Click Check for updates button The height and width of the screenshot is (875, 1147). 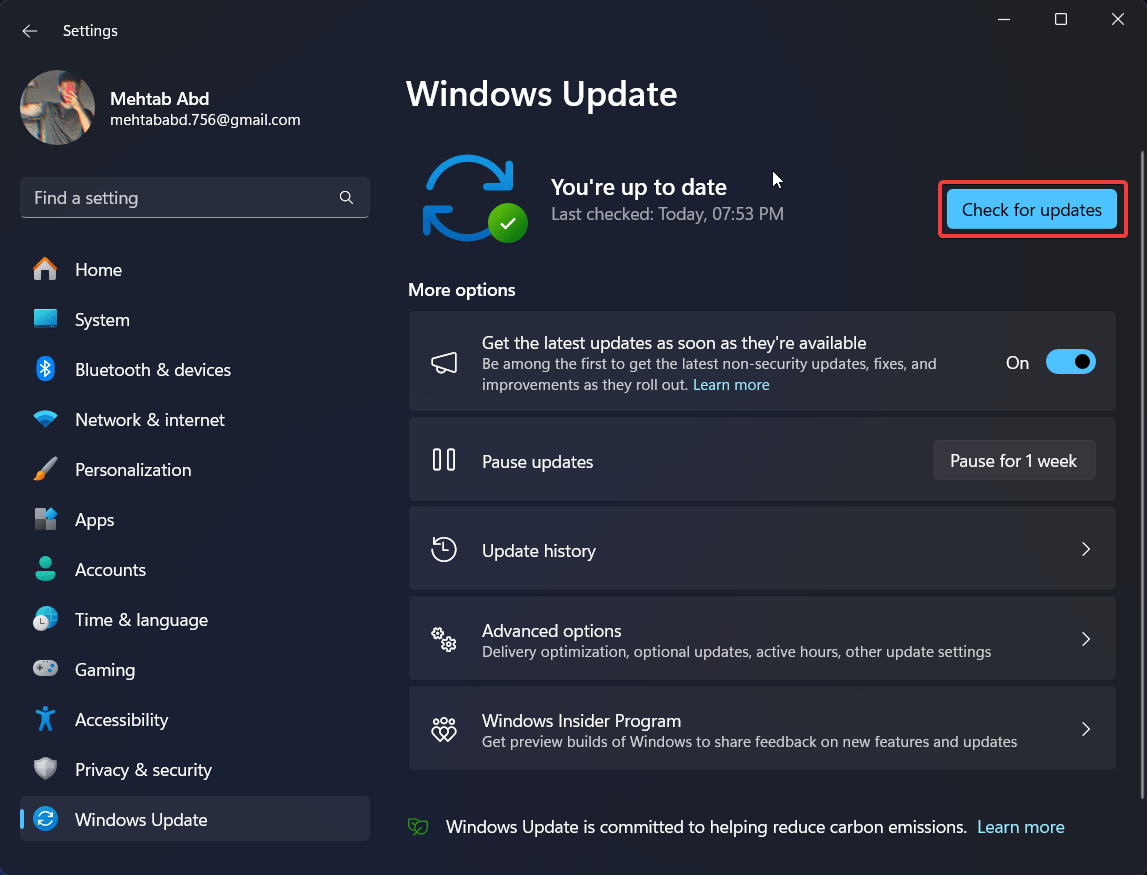point(1031,209)
